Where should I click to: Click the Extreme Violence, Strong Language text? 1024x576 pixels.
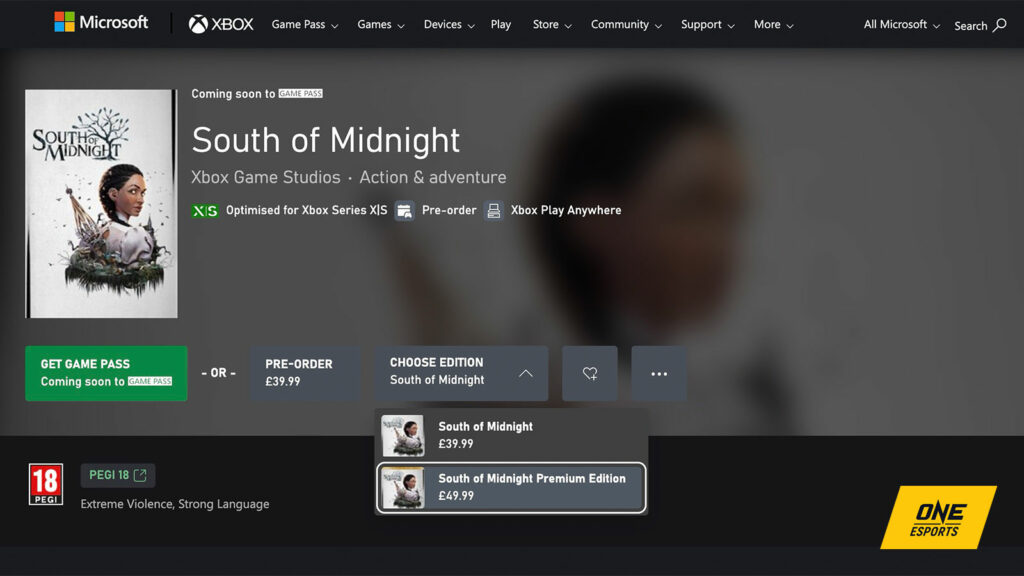click(x=175, y=504)
